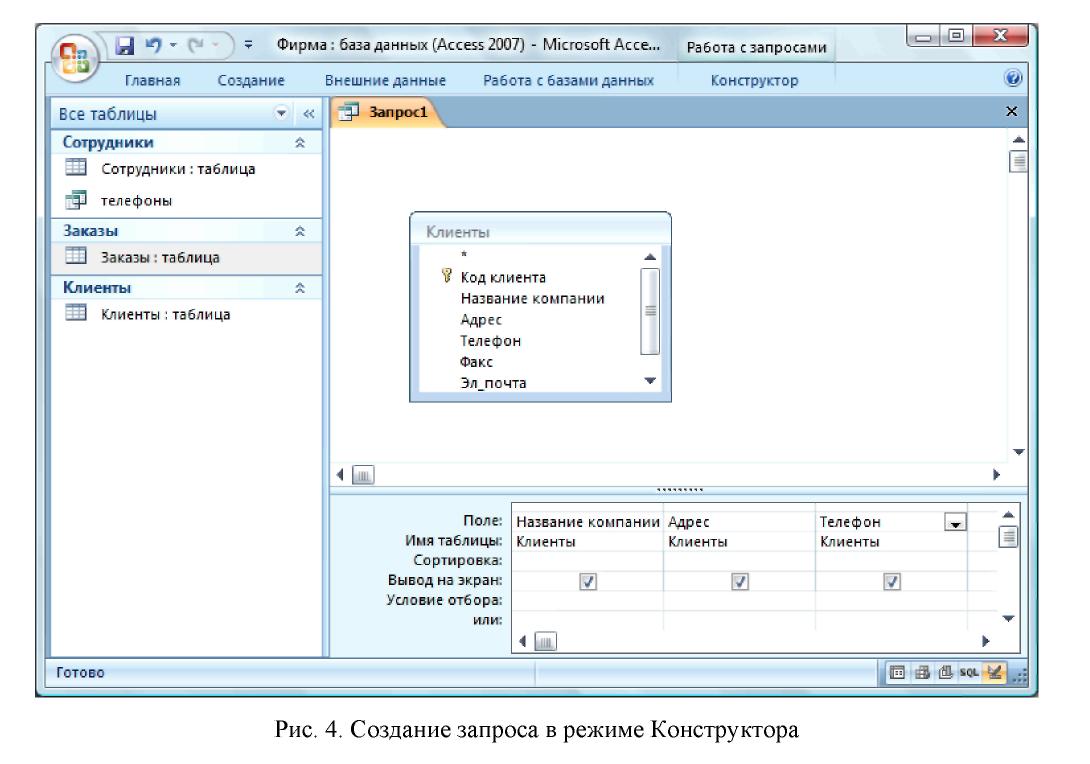Open the Работа с базами данных tab

click(569, 81)
